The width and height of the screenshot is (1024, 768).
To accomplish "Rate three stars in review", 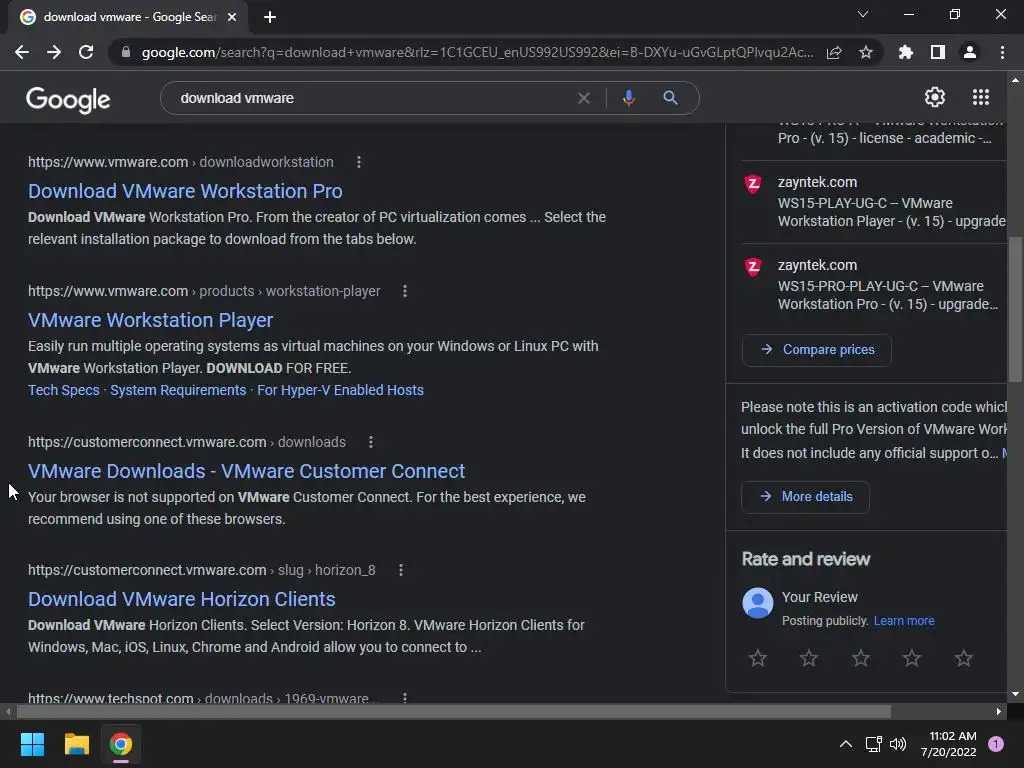I will click(x=861, y=658).
